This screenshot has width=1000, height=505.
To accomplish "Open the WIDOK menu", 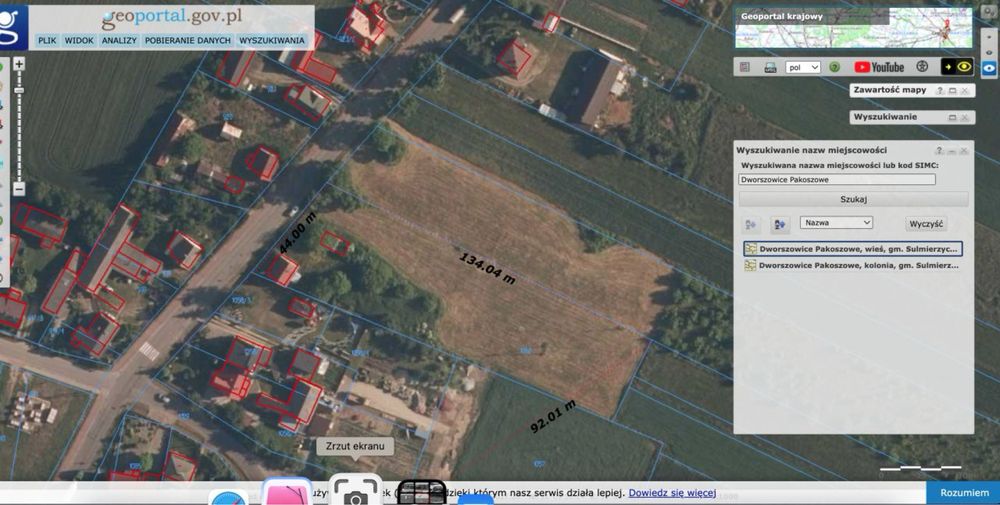I will pyautogui.click(x=79, y=40).
